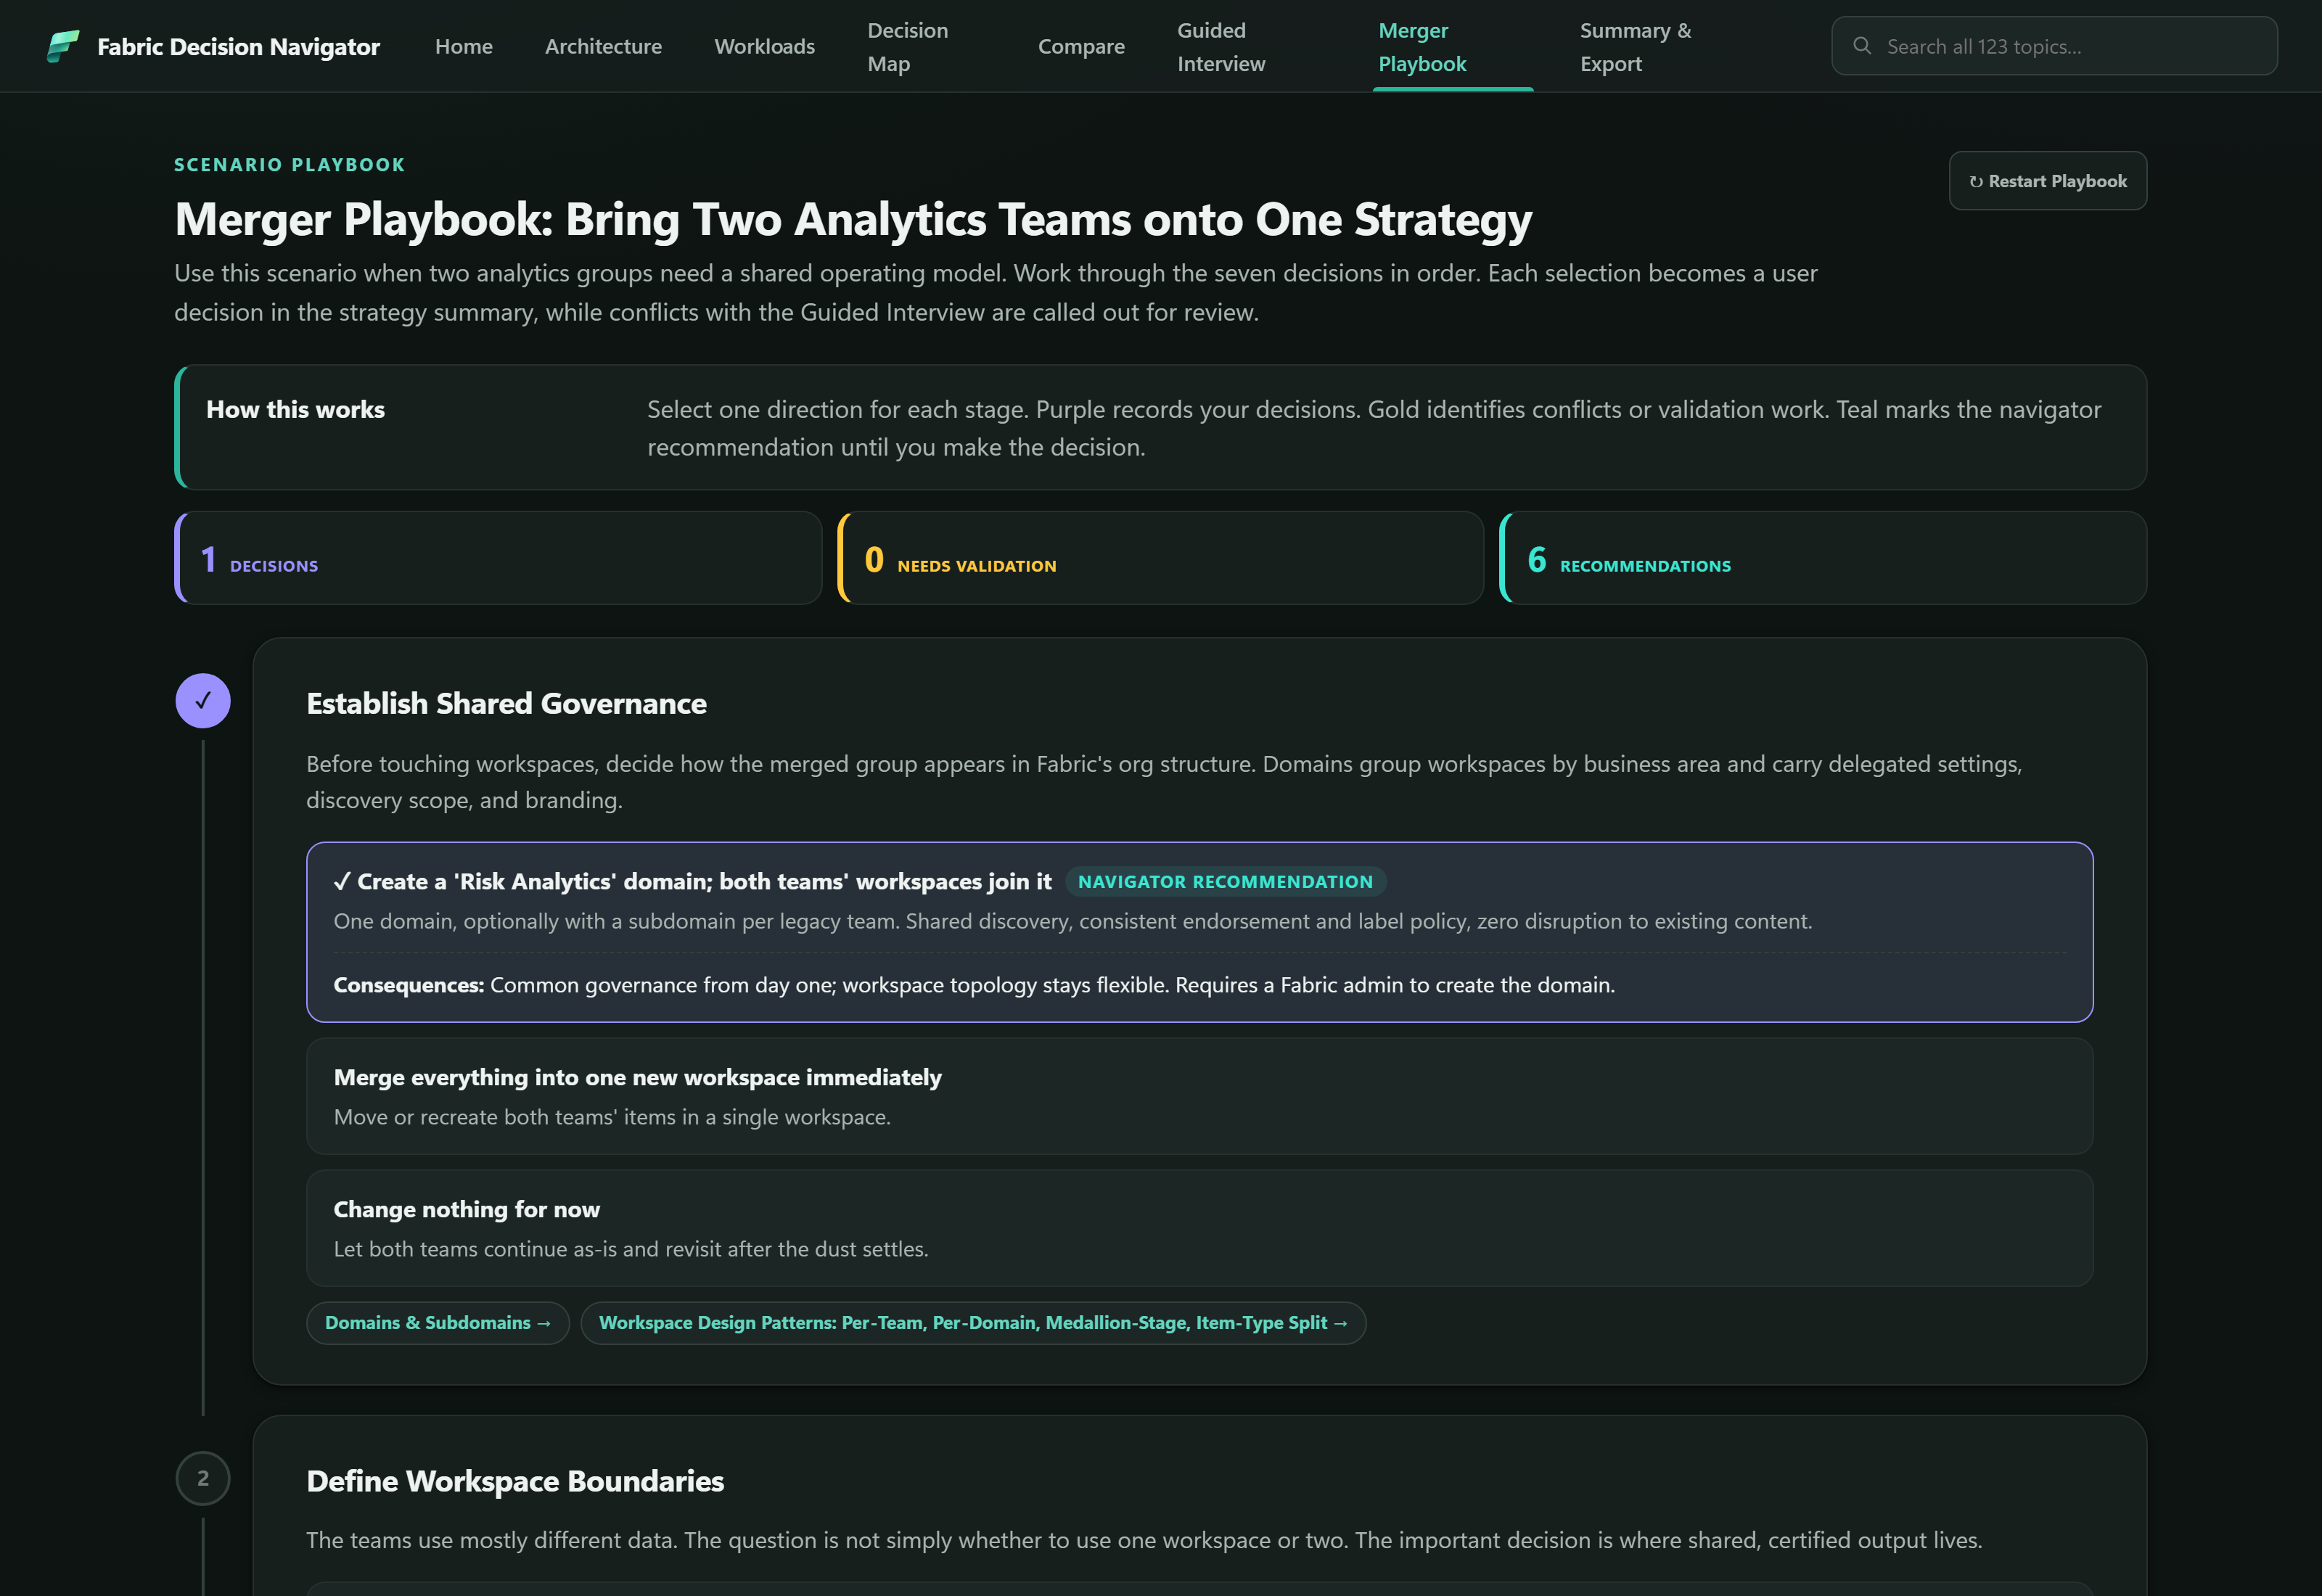2322x1596 pixels.
Task: Open the Workspace Design Patterns link
Action: click(973, 1323)
